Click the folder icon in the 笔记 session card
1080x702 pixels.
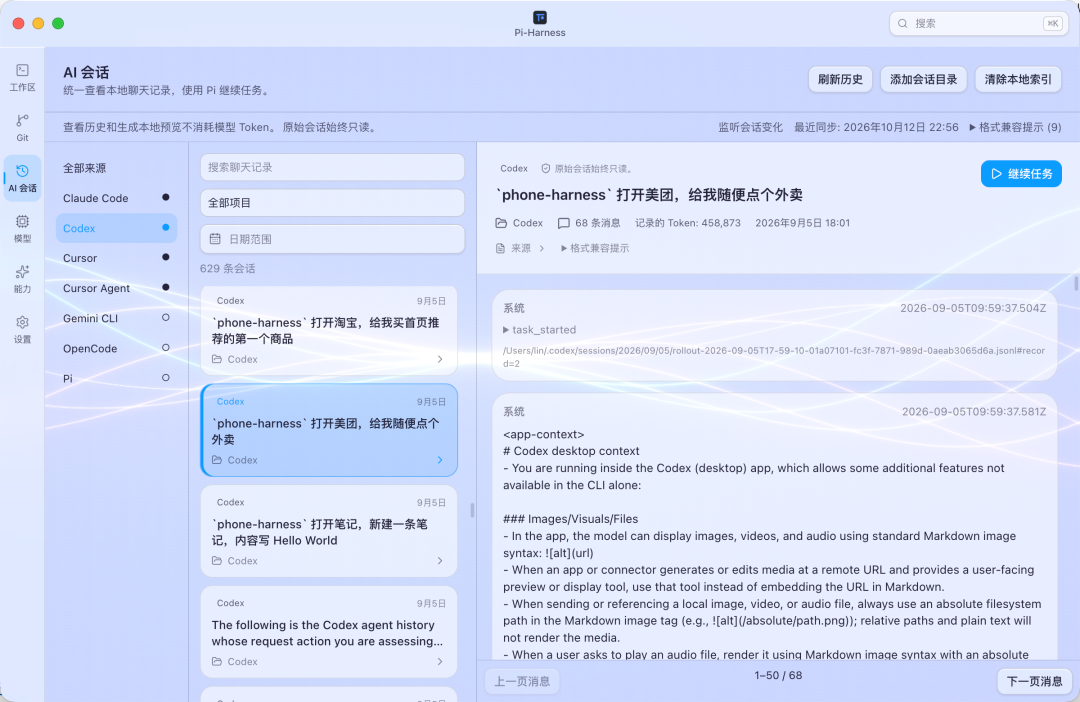tap(217, 561)
